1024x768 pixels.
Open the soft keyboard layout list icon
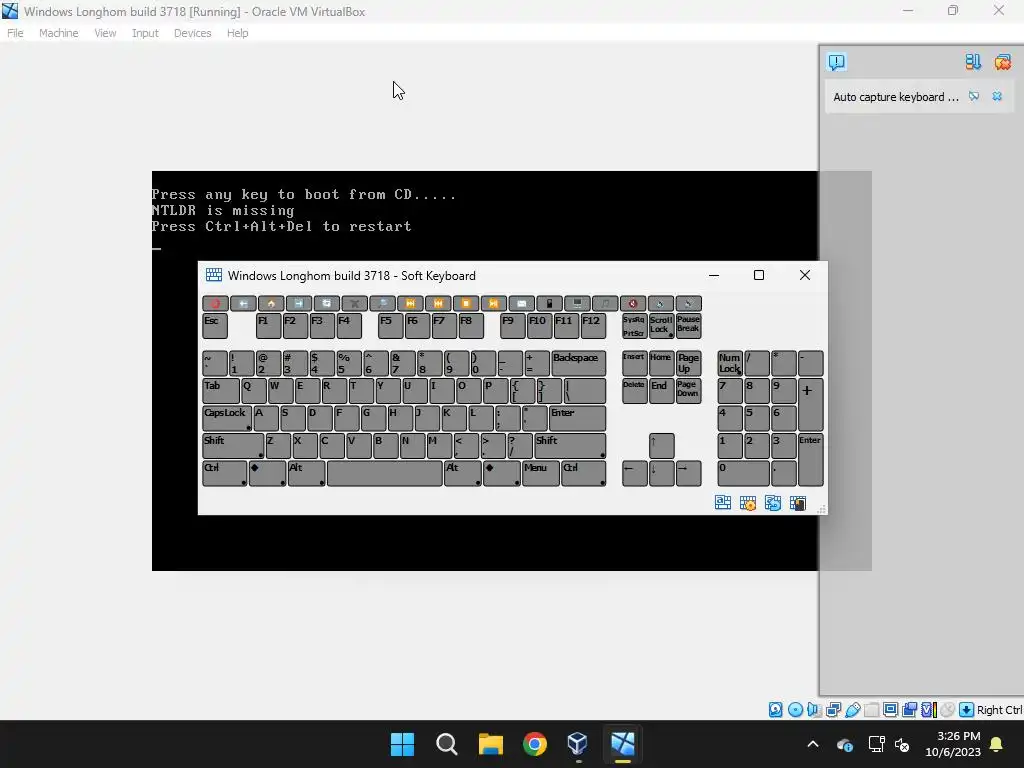click(x=723, y=503)
